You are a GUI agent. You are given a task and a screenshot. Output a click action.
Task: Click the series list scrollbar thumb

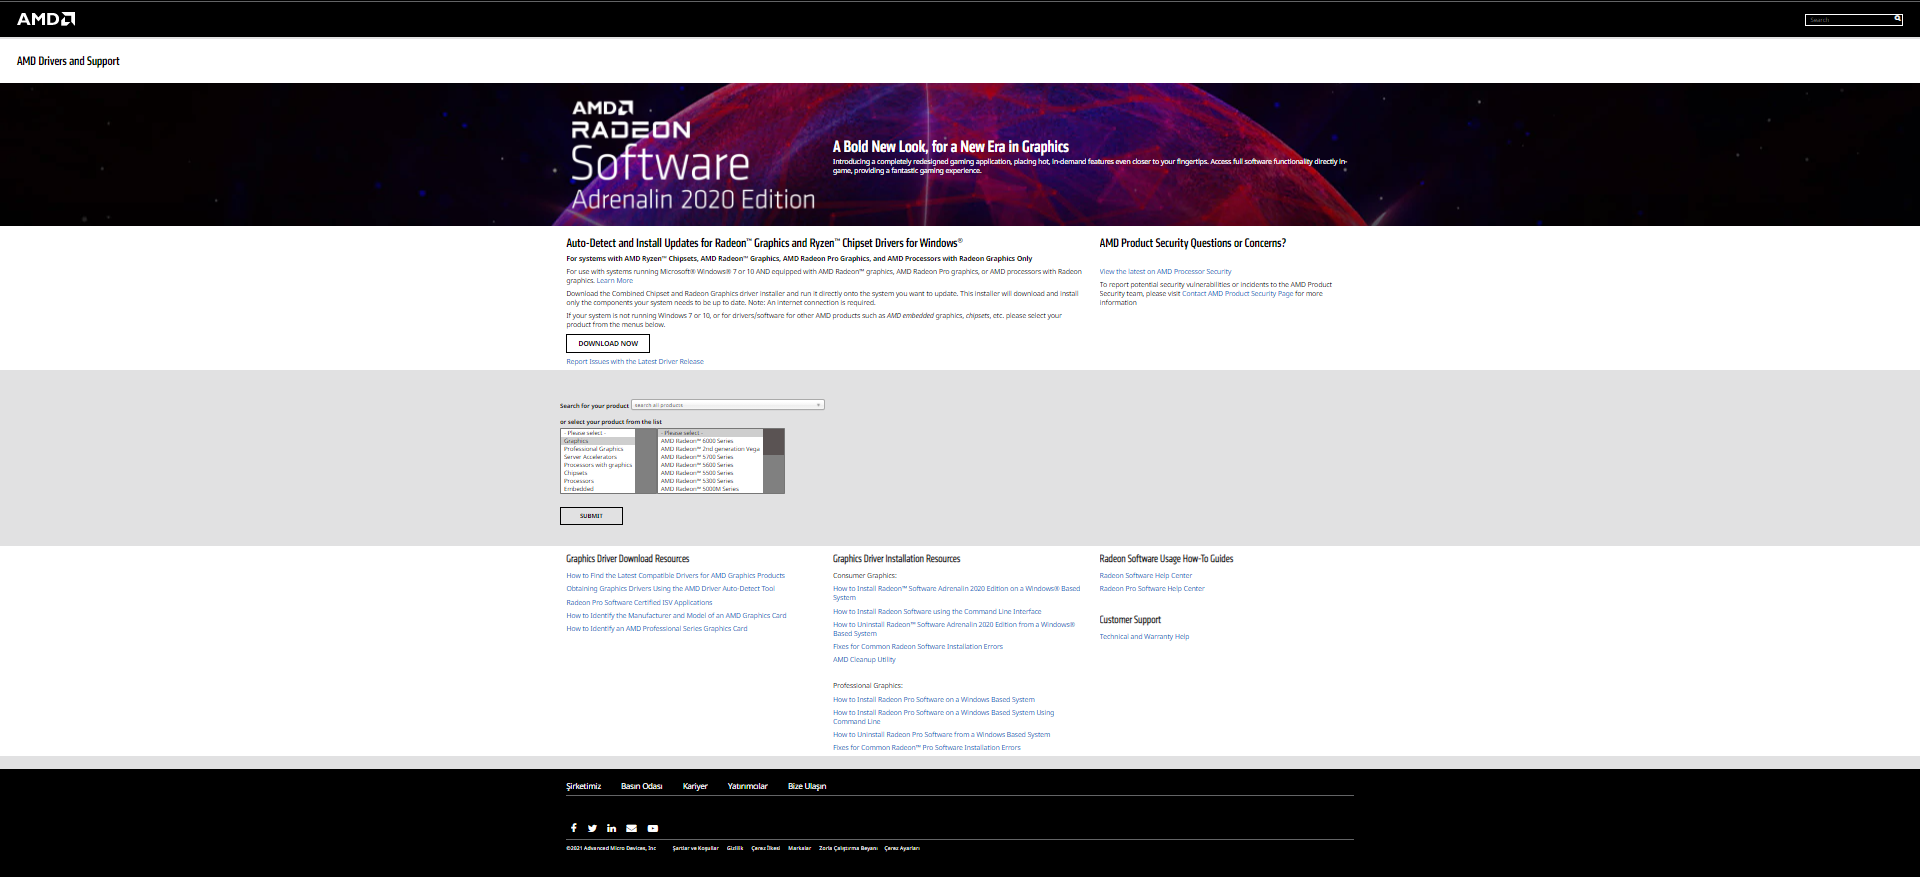[x=774, y=443]
